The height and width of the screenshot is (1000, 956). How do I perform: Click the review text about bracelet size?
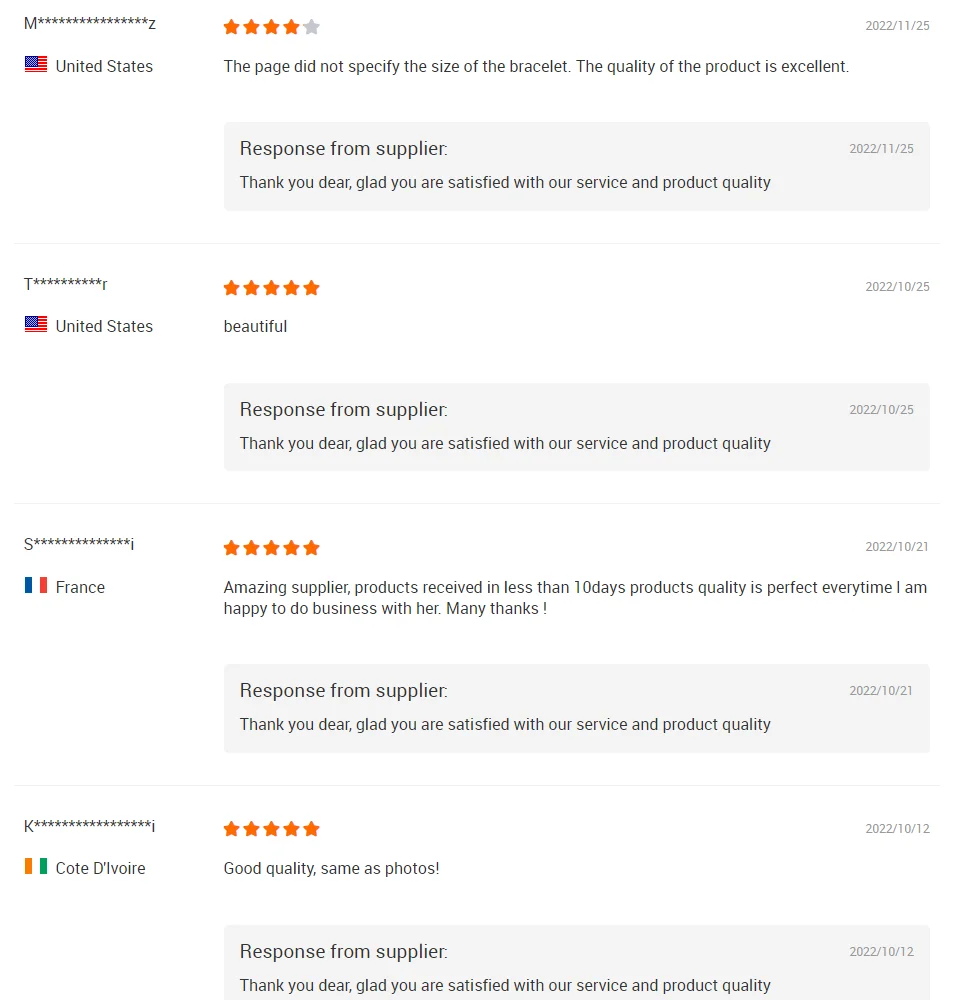pyautogui.click(x=536, y=67)
